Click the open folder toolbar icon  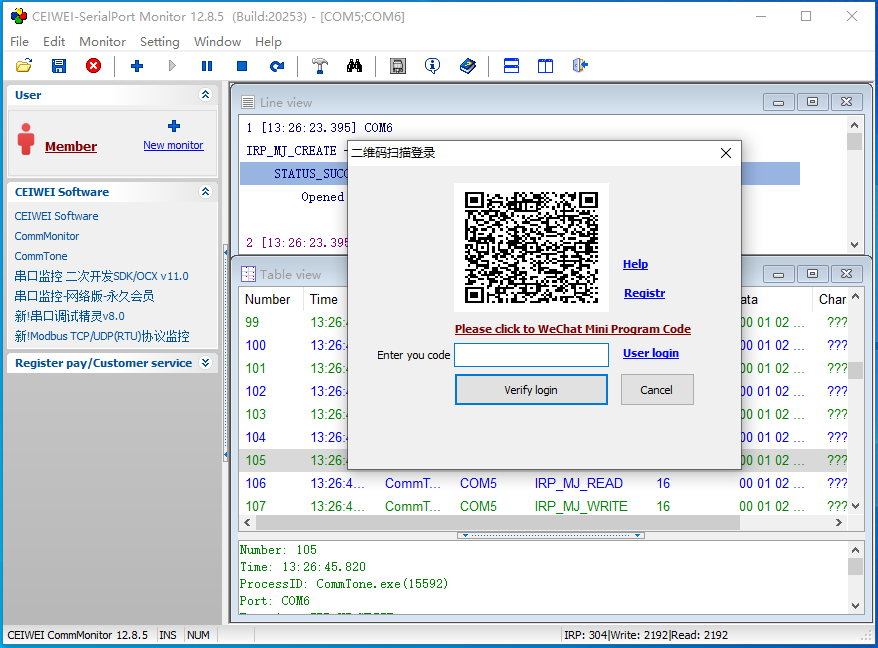tap(24, 66)
